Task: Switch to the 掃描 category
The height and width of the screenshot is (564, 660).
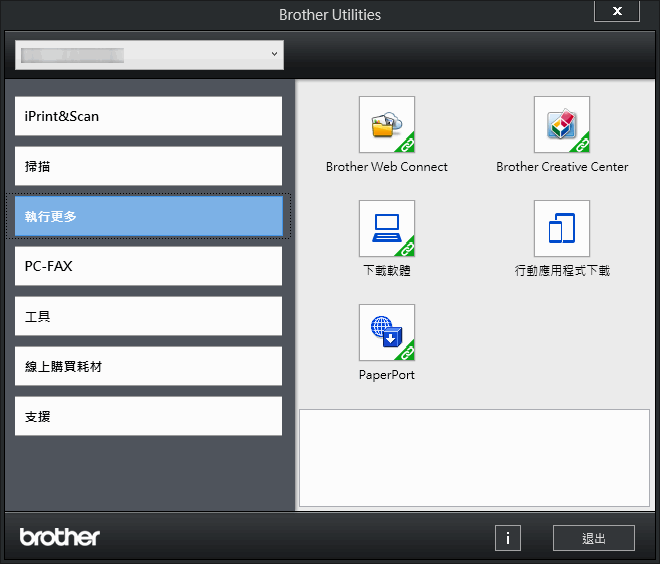Action: click(148, 166)
